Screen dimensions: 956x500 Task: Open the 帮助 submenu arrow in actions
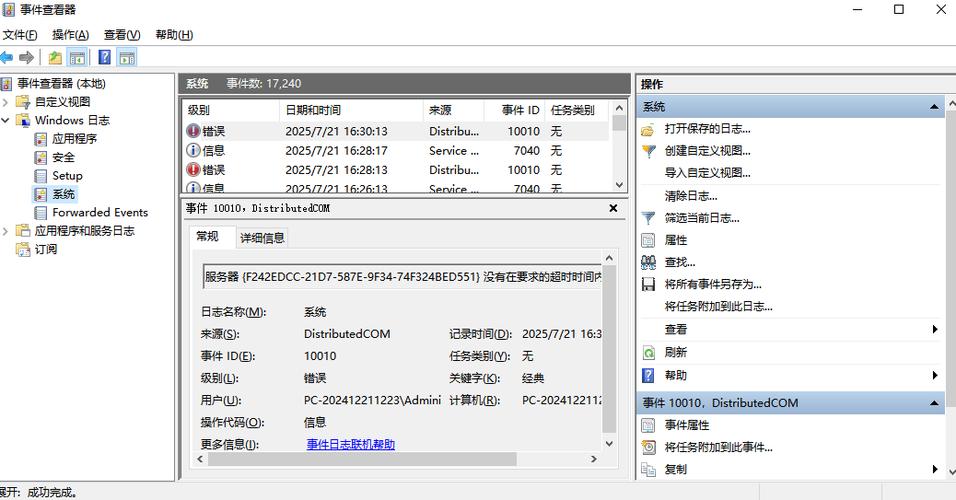click(x=935, y=375)
